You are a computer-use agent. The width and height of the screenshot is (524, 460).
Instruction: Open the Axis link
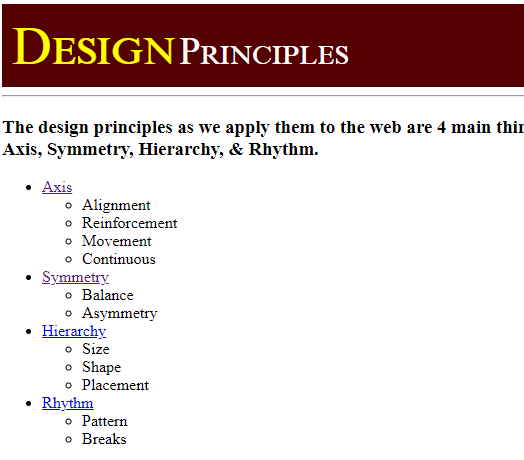(x=57, y=187)
